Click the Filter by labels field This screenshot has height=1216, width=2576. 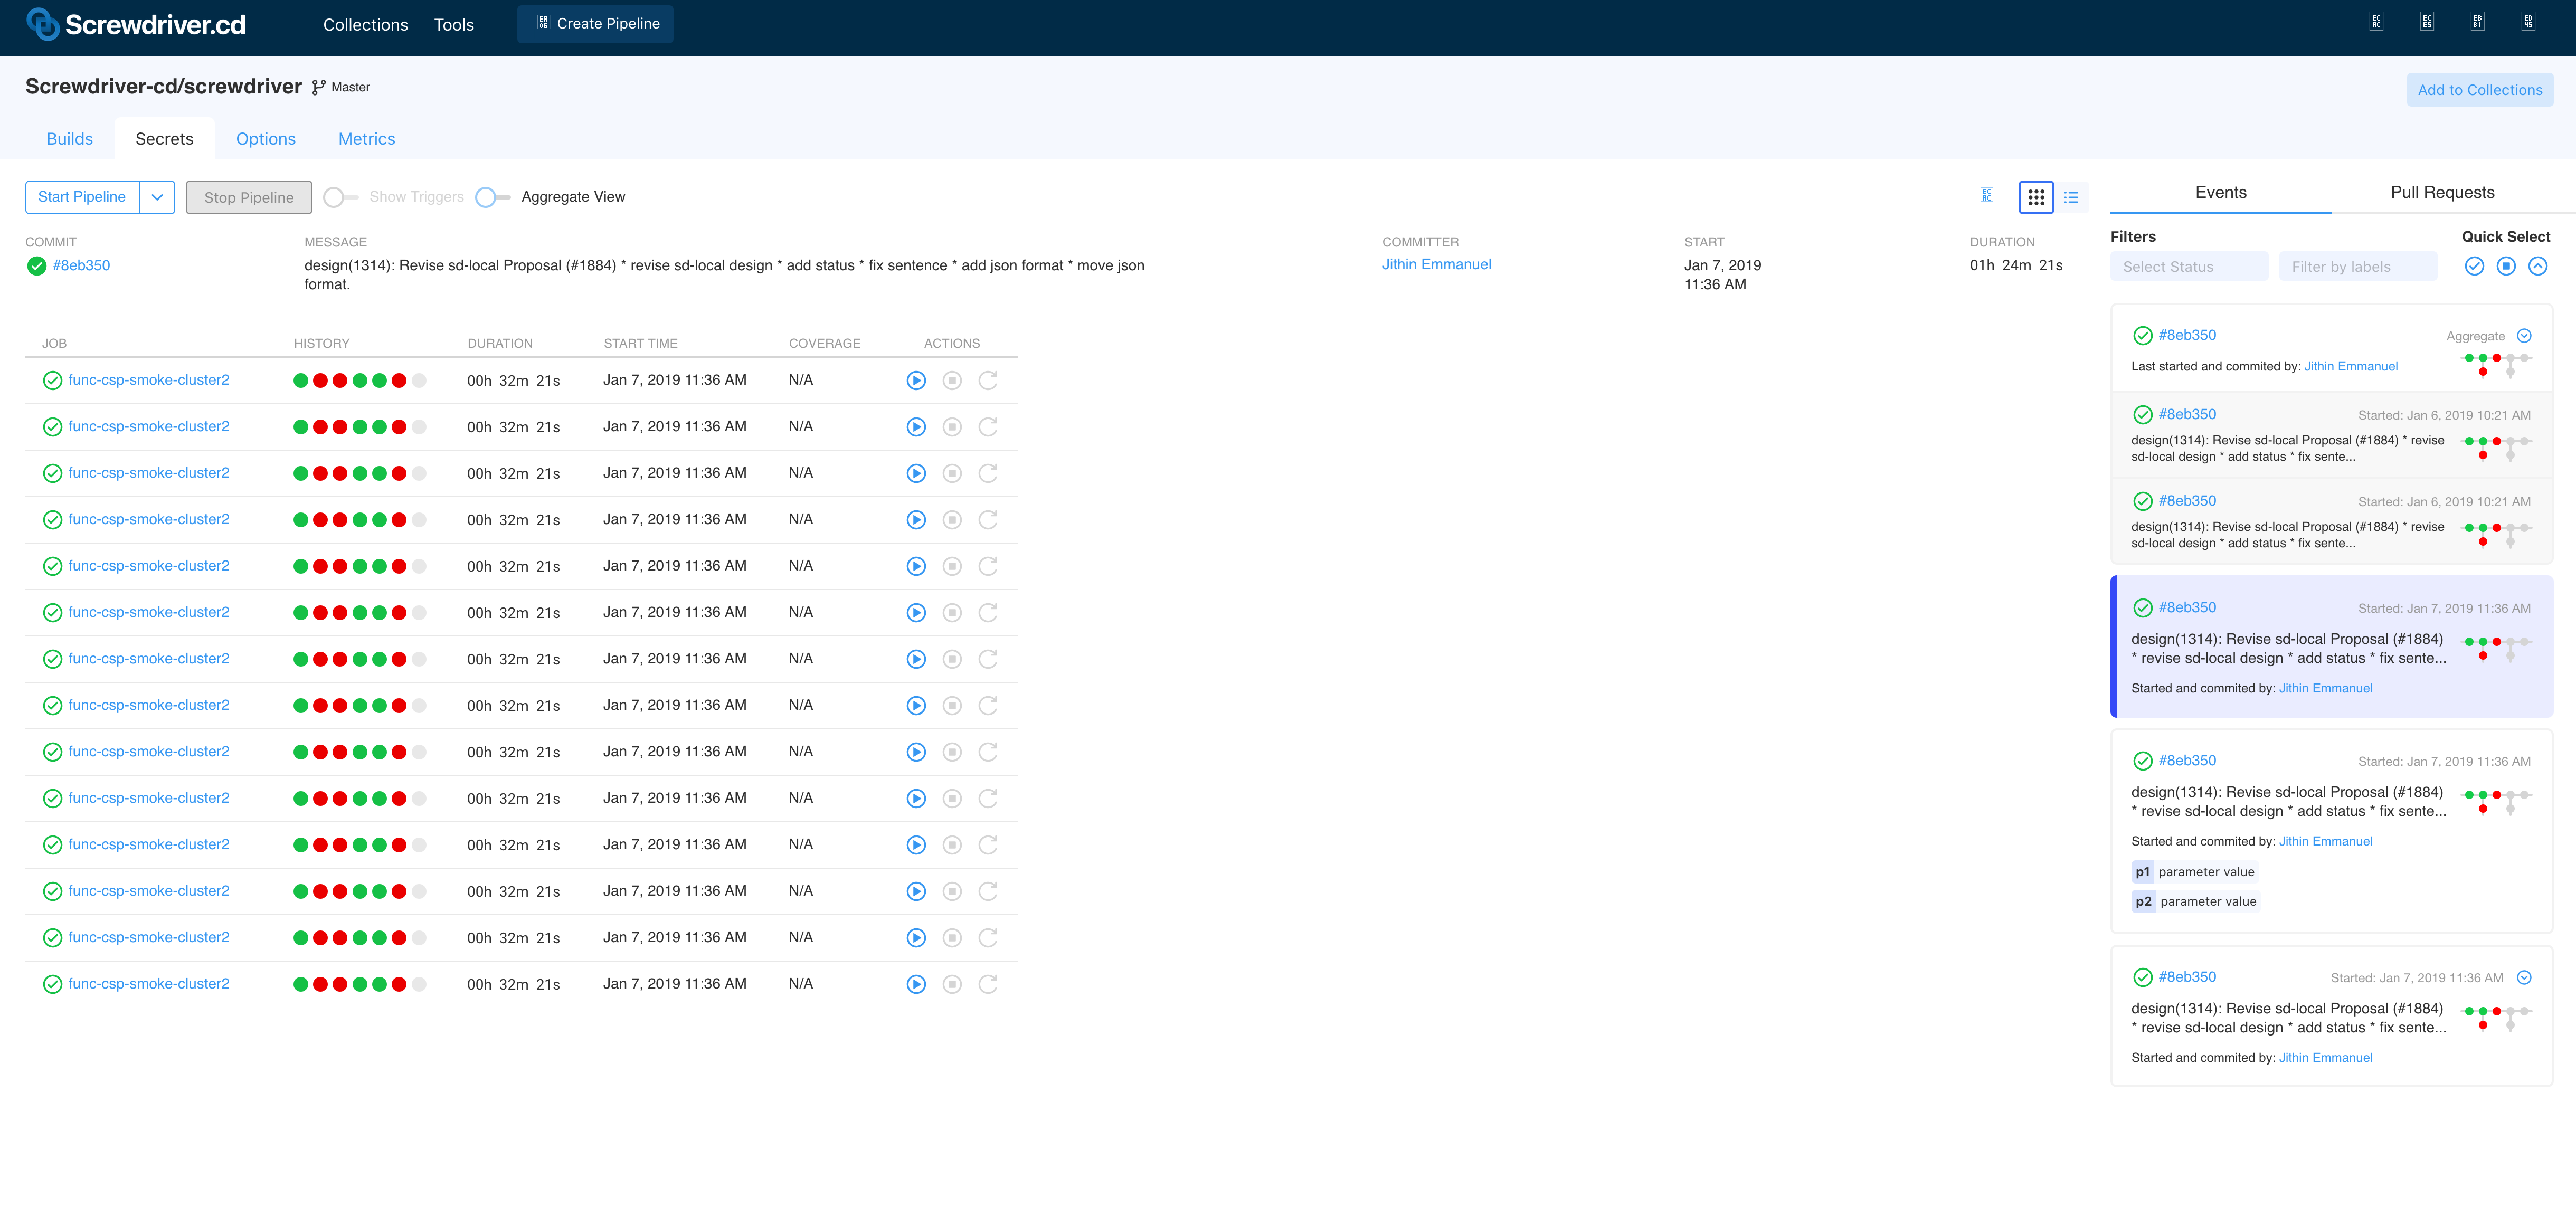click(x=2358, y=266)
